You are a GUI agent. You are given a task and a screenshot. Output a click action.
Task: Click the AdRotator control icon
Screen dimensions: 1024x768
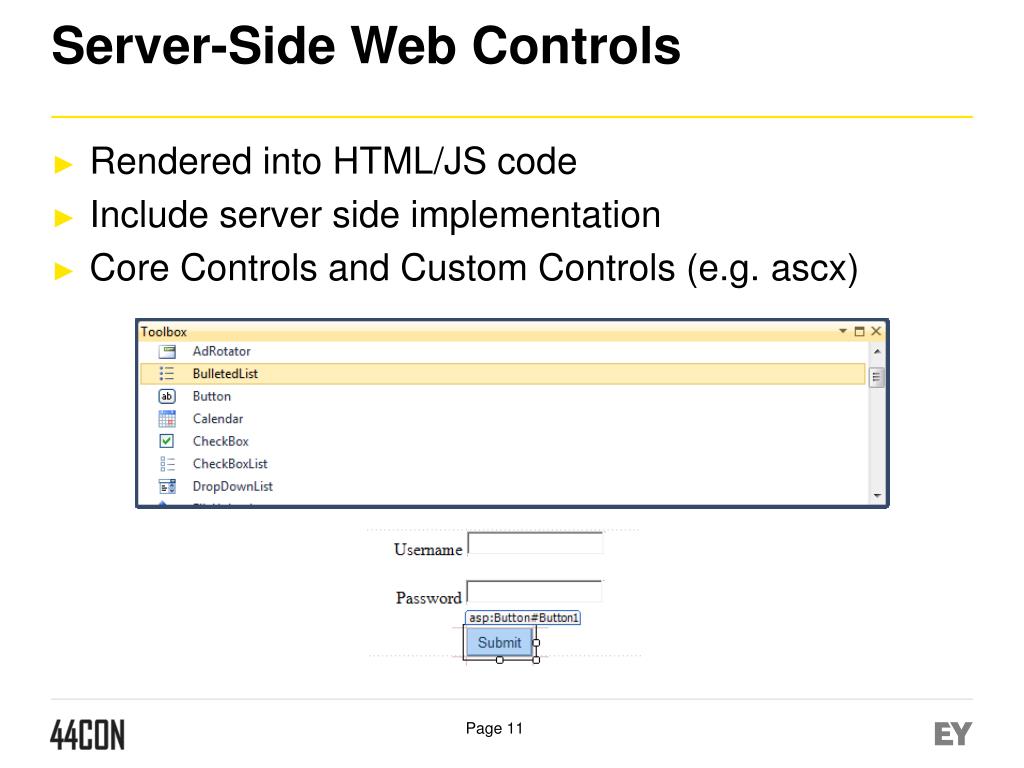coord(167,352)
